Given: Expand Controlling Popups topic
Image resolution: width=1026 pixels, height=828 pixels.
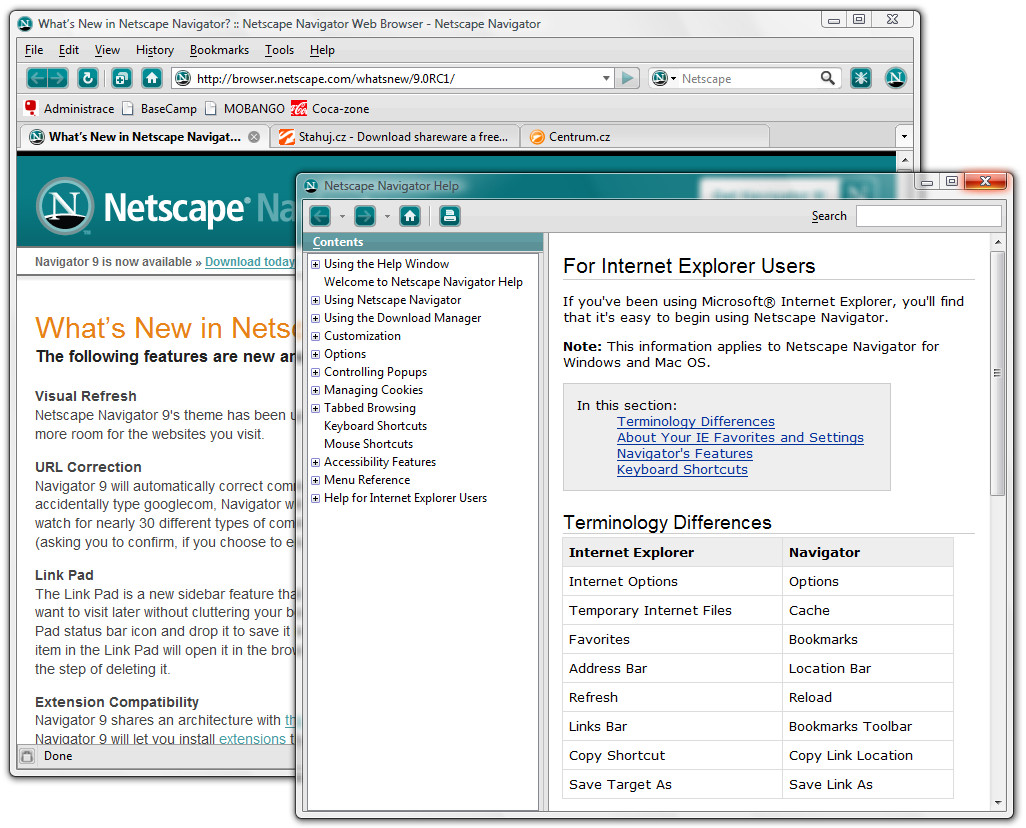Looking at the screenshot, I should (x=315, y=372).
